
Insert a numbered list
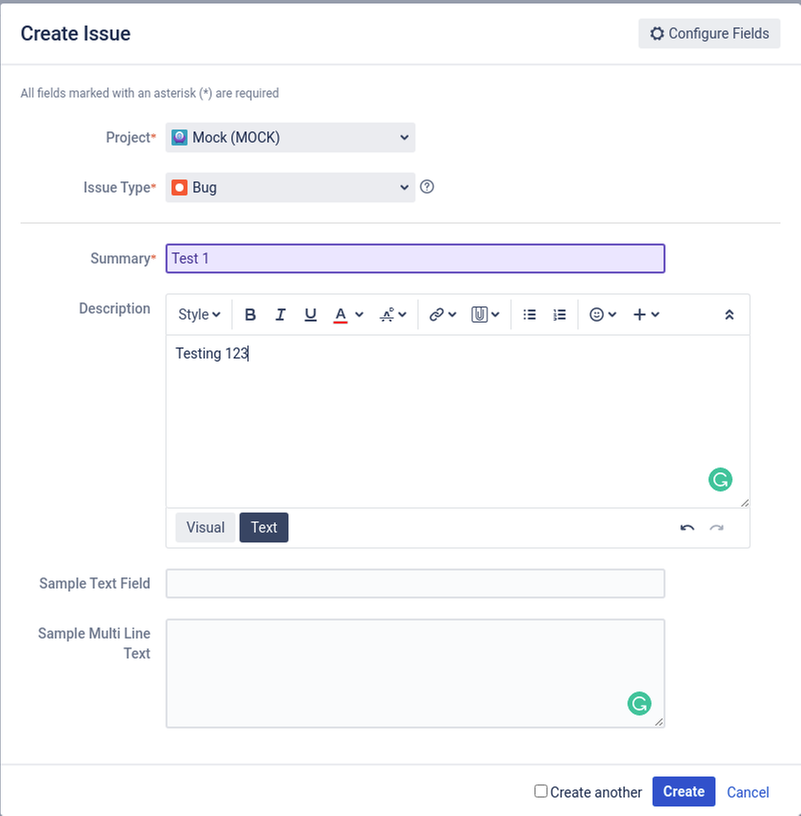(560, 314)
